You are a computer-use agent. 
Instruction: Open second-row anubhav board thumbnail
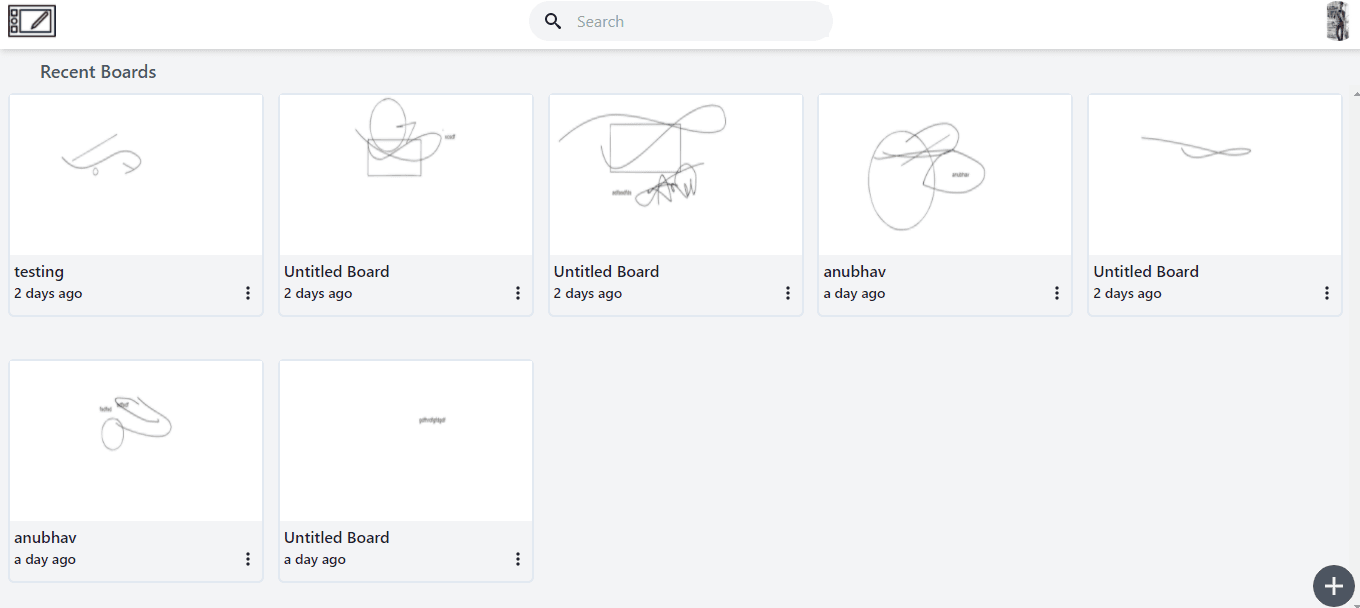tap(136, 441)
